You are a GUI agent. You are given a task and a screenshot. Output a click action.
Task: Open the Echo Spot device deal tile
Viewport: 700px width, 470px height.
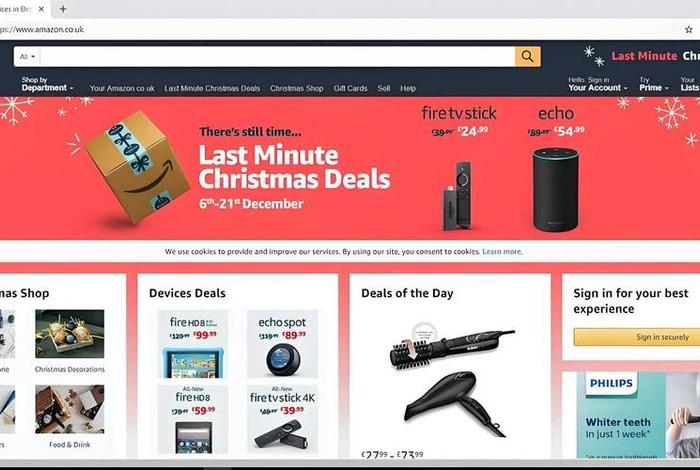[283, 344]
